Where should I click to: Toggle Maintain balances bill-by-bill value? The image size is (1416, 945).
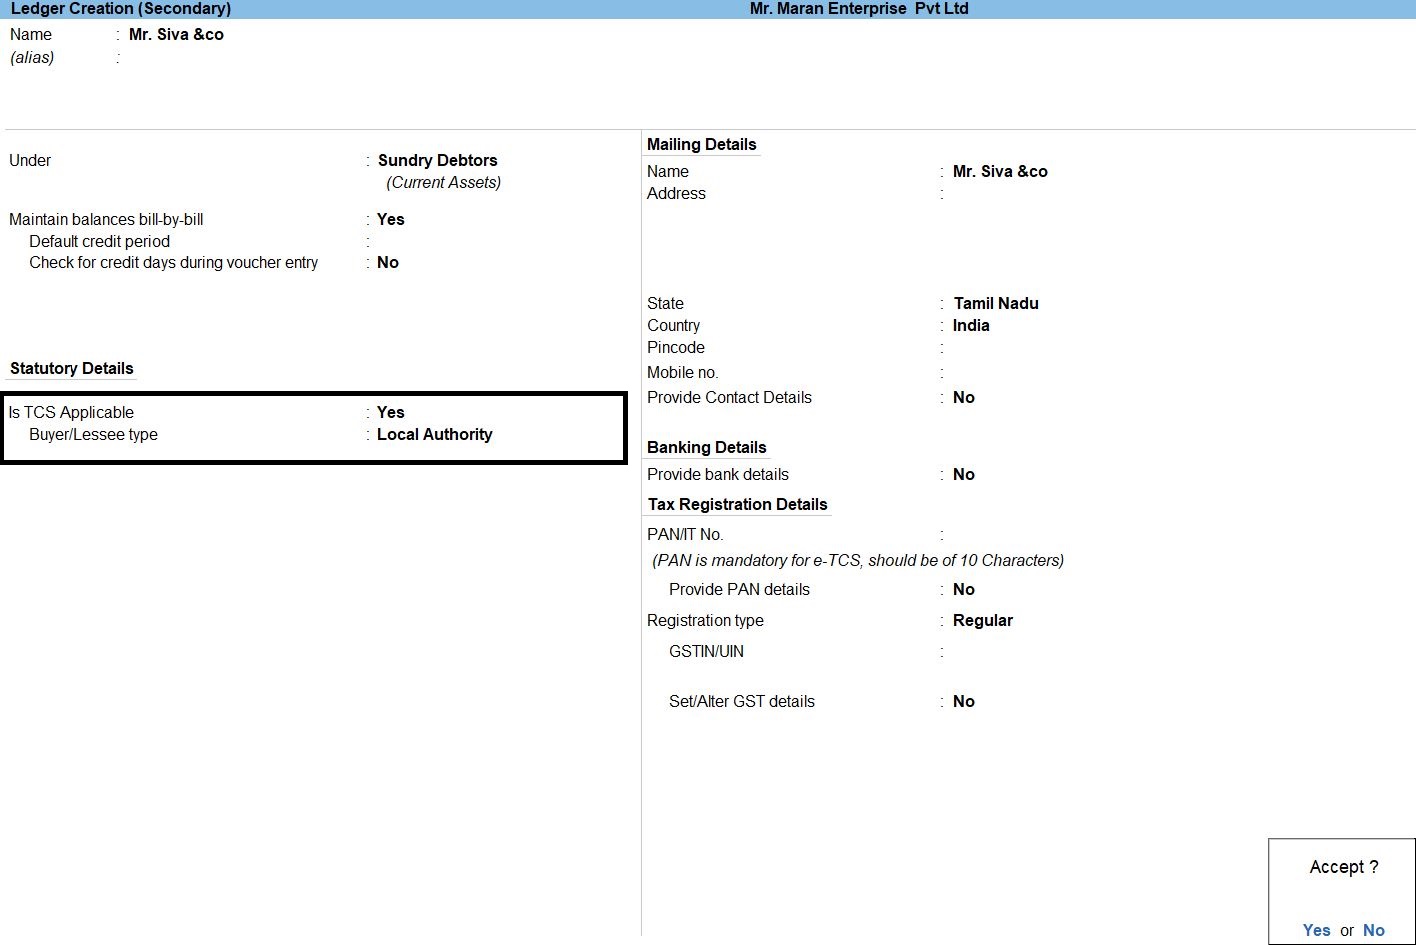(x=391, y=219)
